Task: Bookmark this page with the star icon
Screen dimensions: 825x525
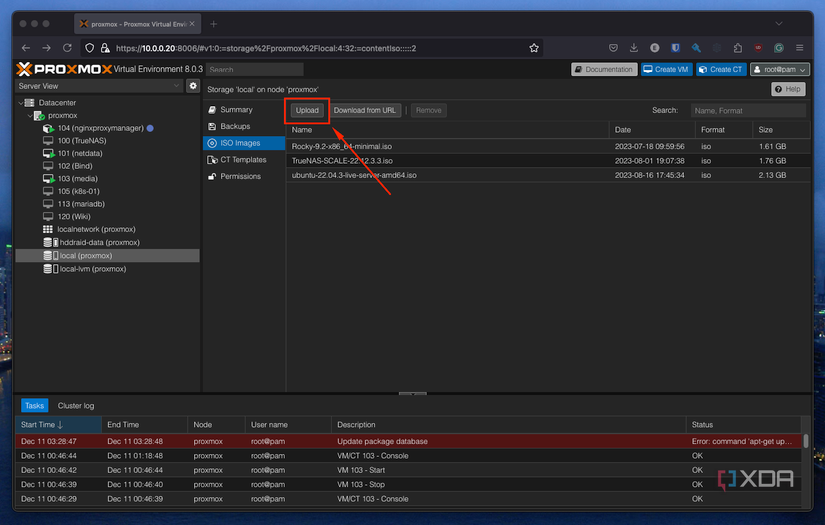Action: (534, 48)
